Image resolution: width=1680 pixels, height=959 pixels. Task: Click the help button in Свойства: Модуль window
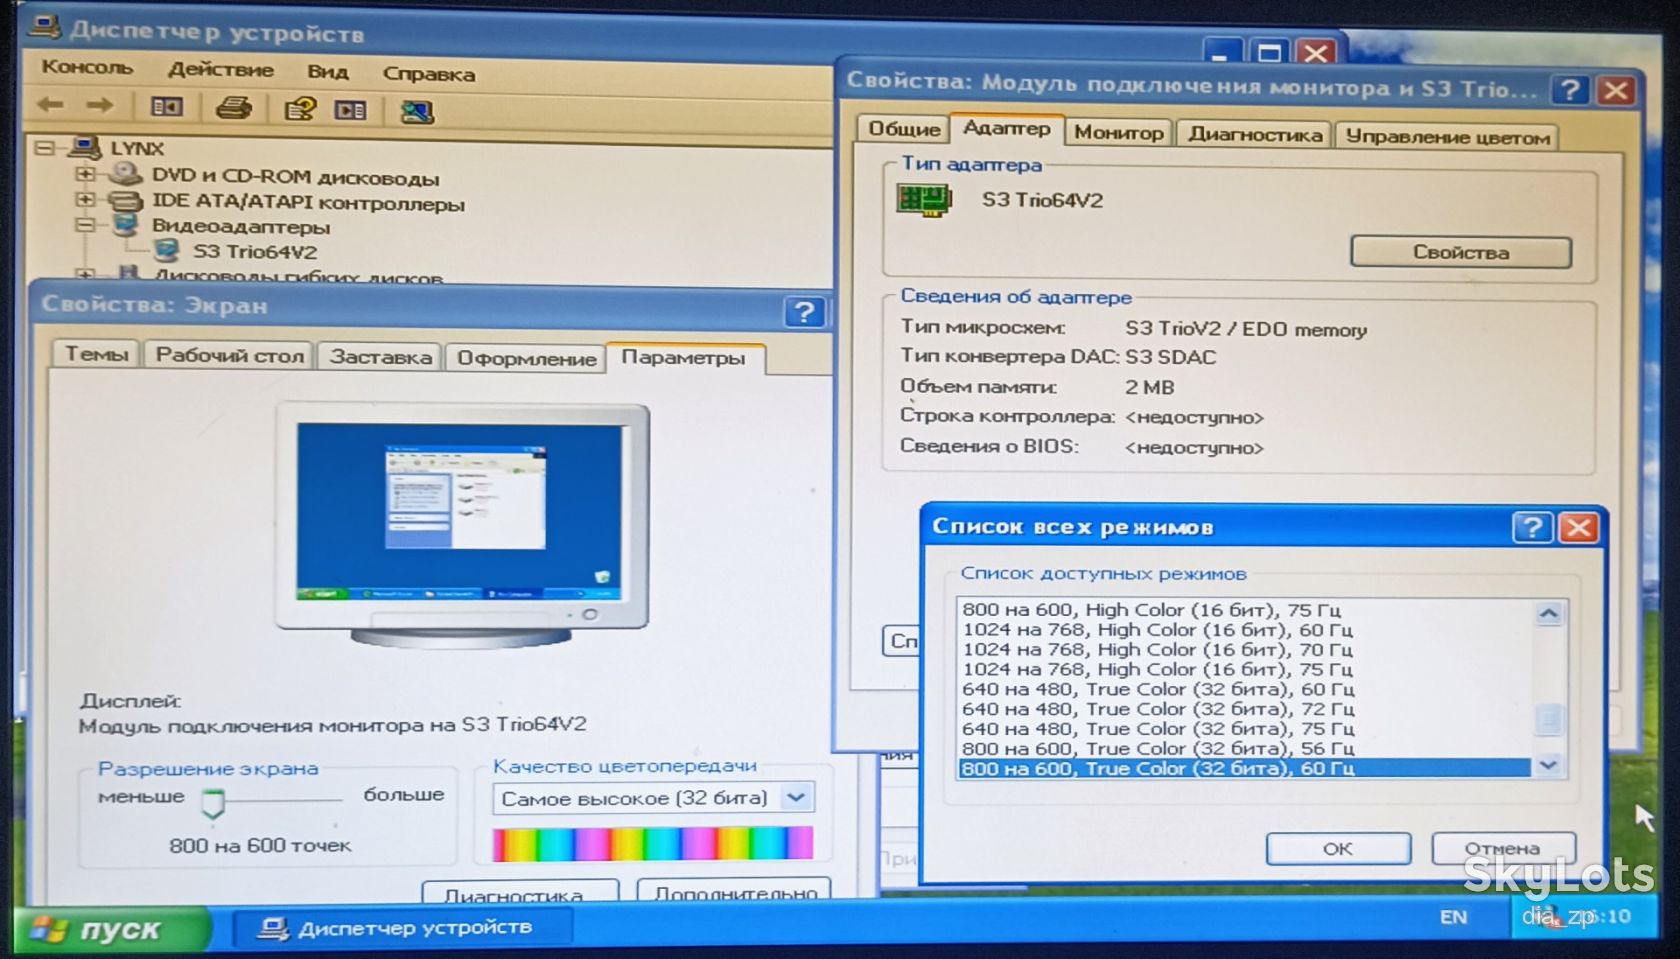[1570, 90]
